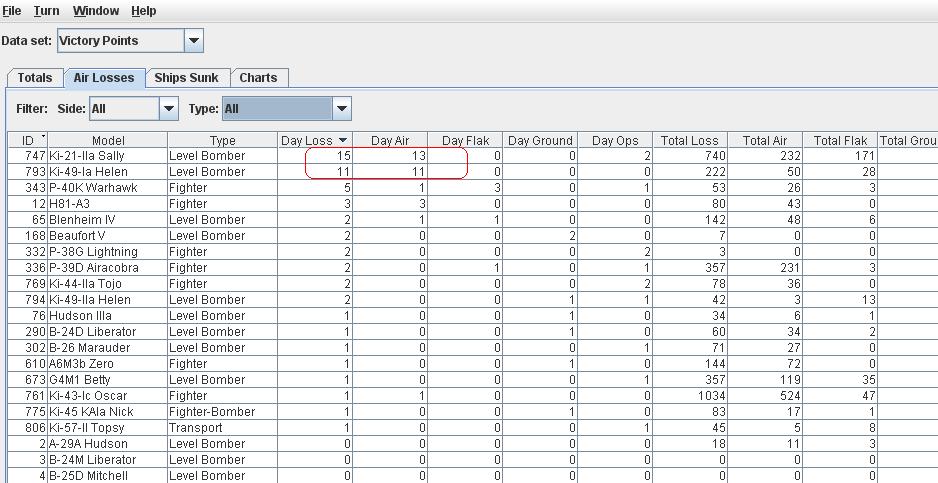This screenshot has width=938, height=483.
Task: Expand the Side filter dropdown
Action: tap(169, 109)
